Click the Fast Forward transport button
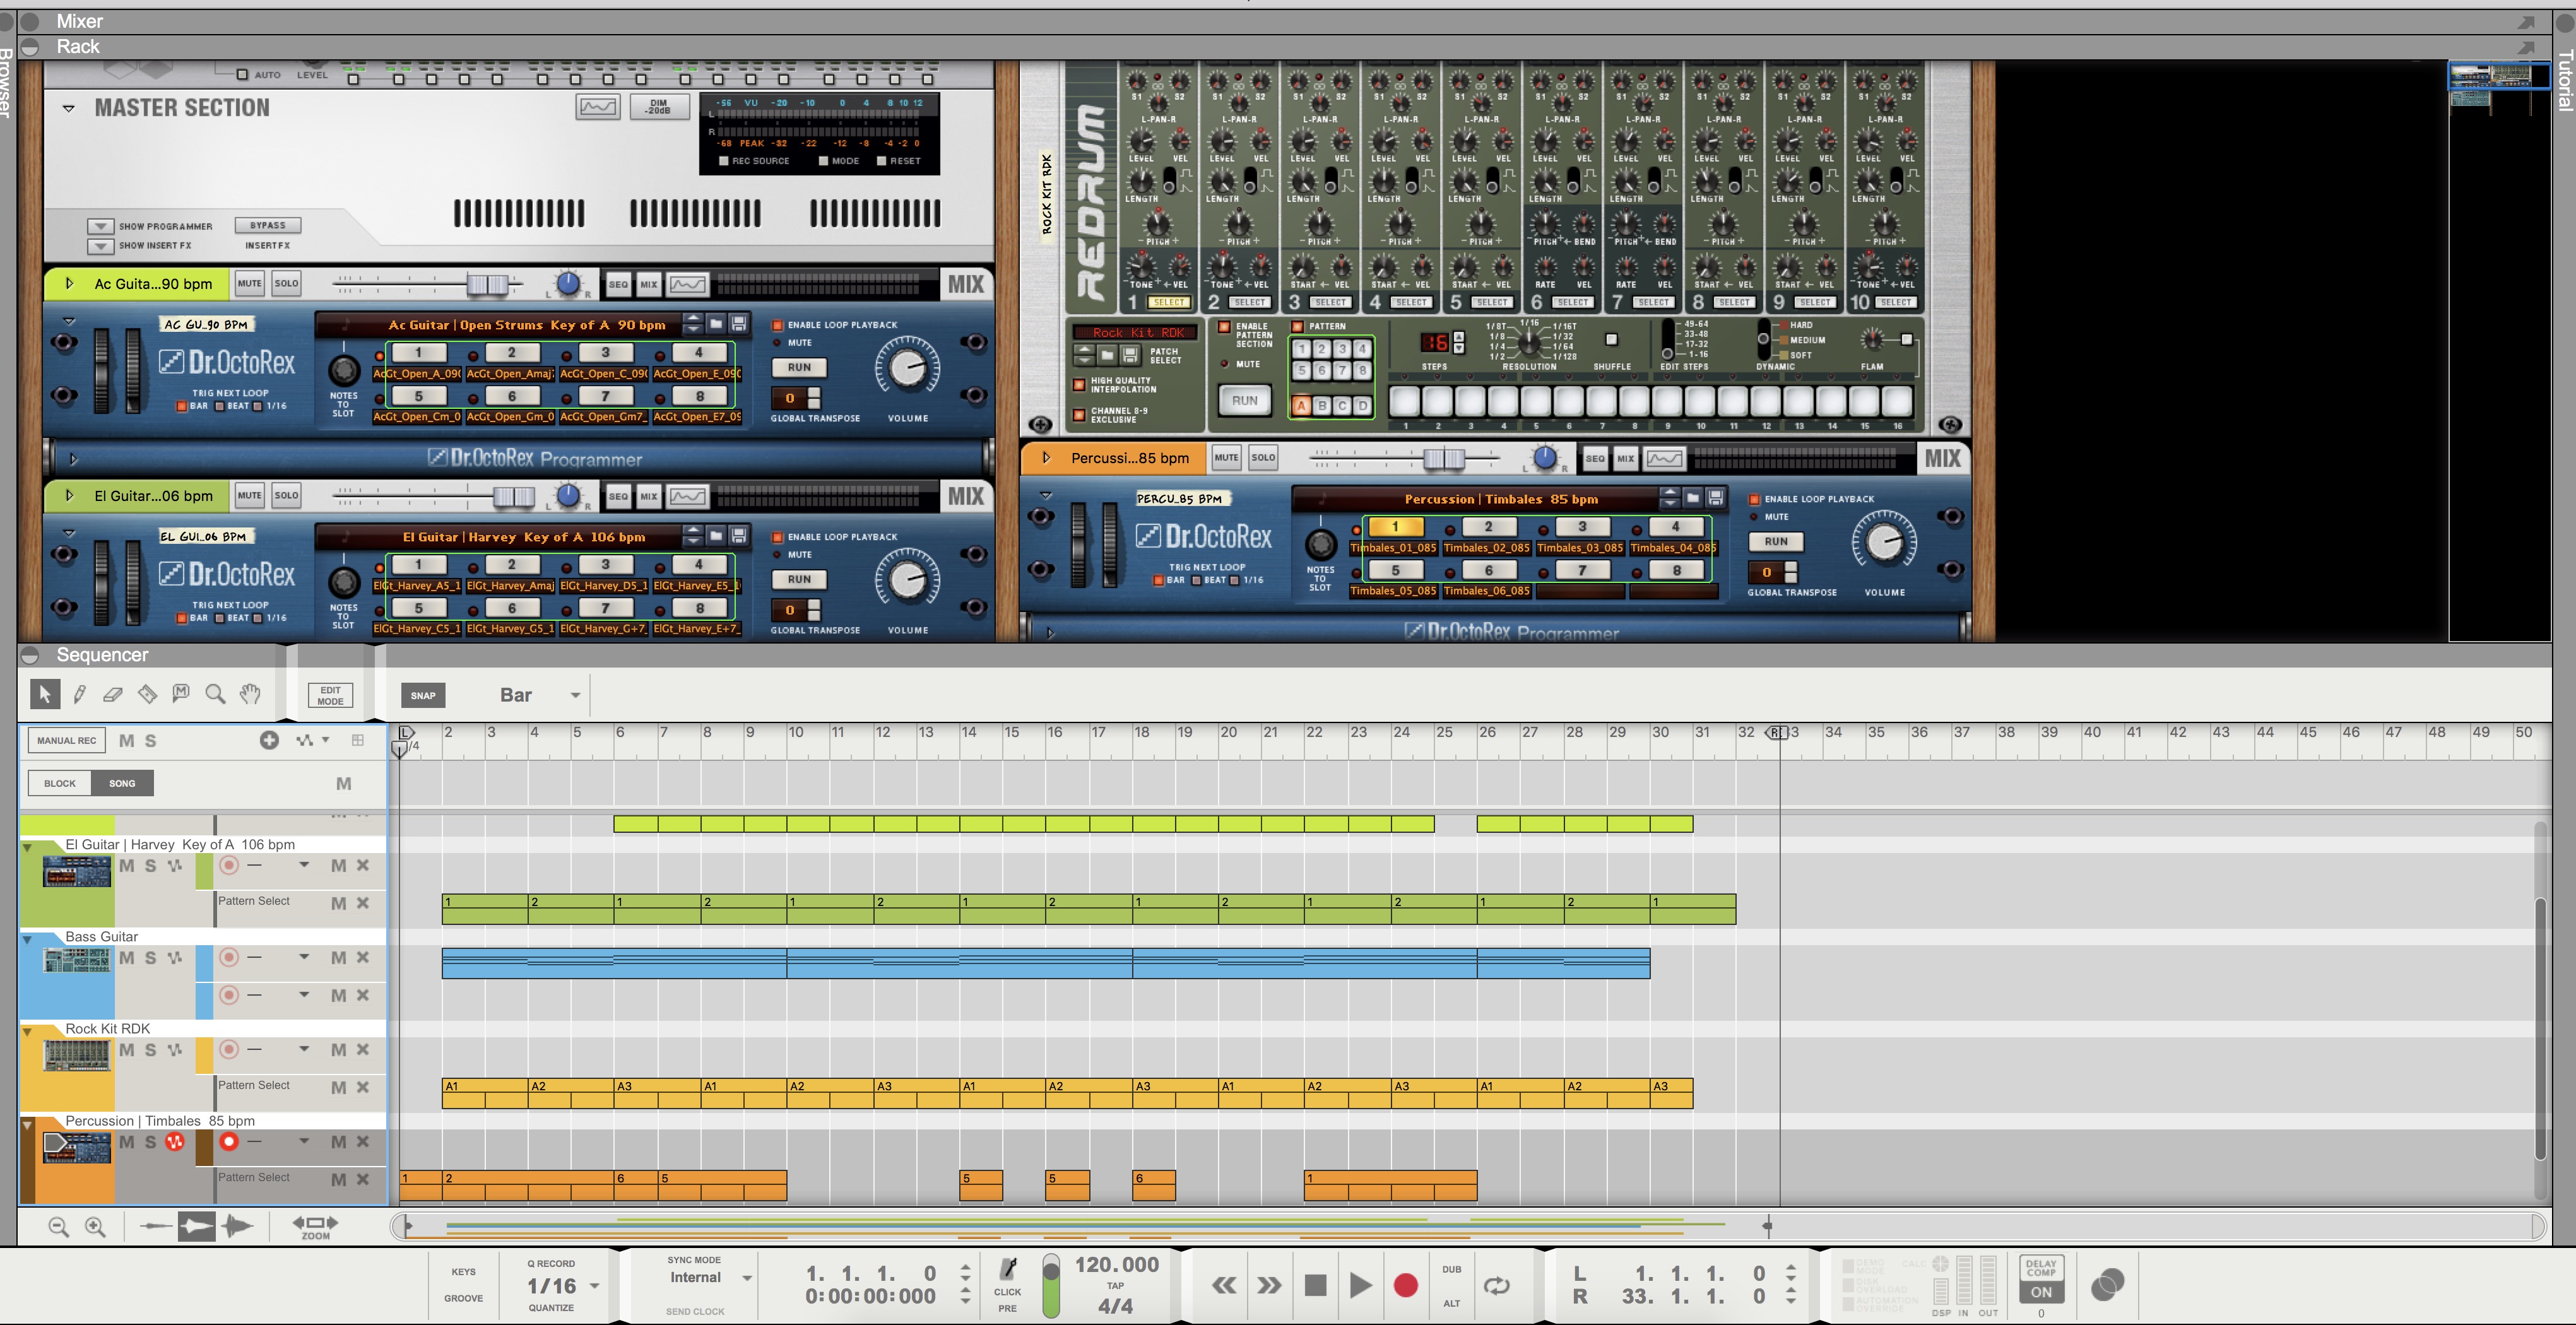2576x1325 pixels. (1269, 1285)
